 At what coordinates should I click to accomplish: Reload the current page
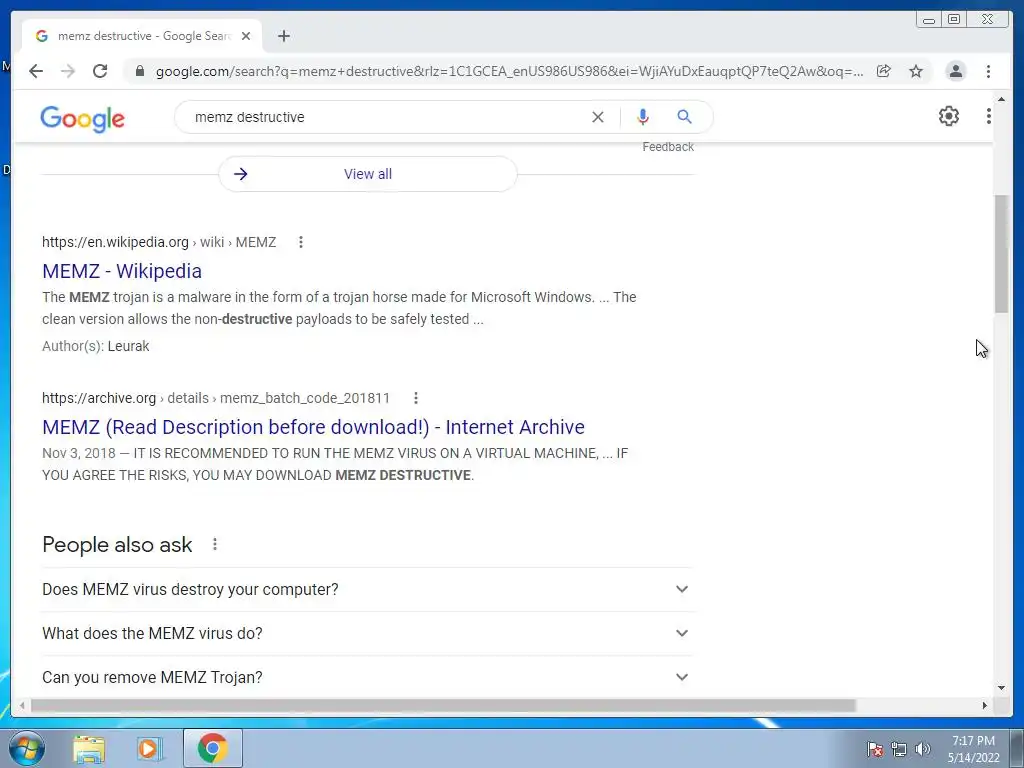(100, 71)
